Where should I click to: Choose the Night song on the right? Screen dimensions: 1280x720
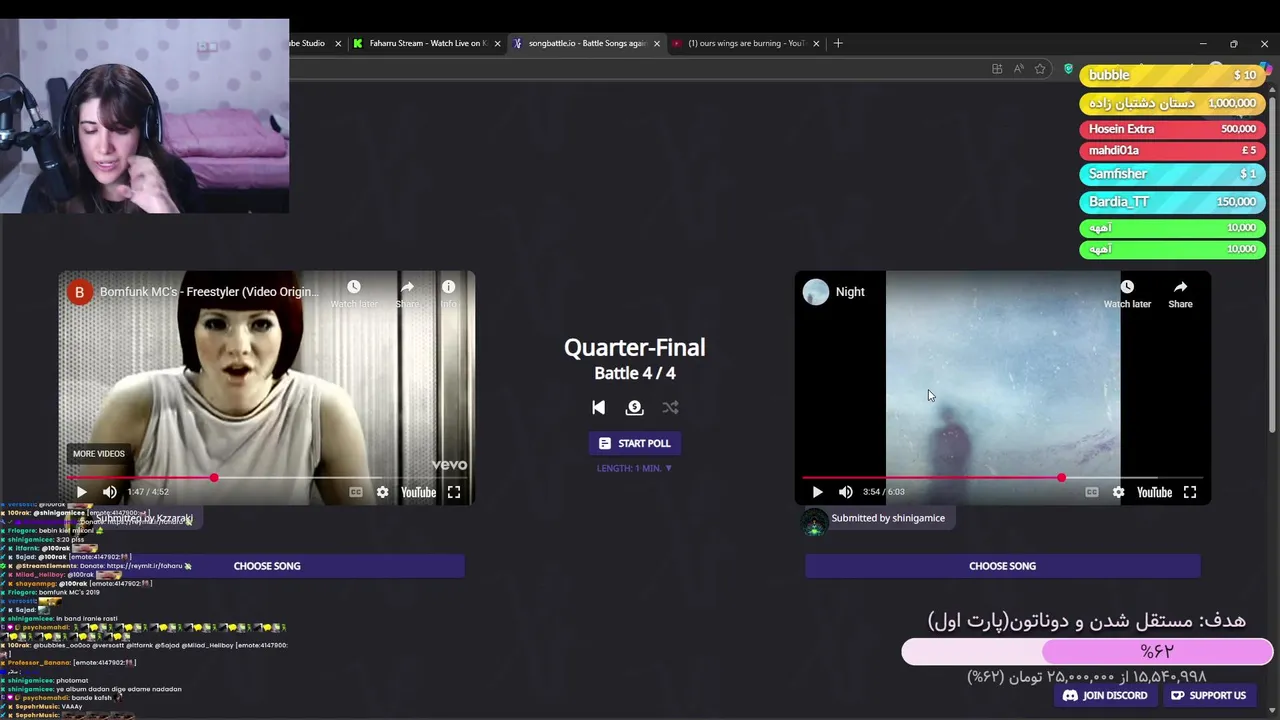pyautogui.click(x=1002, y=566)
